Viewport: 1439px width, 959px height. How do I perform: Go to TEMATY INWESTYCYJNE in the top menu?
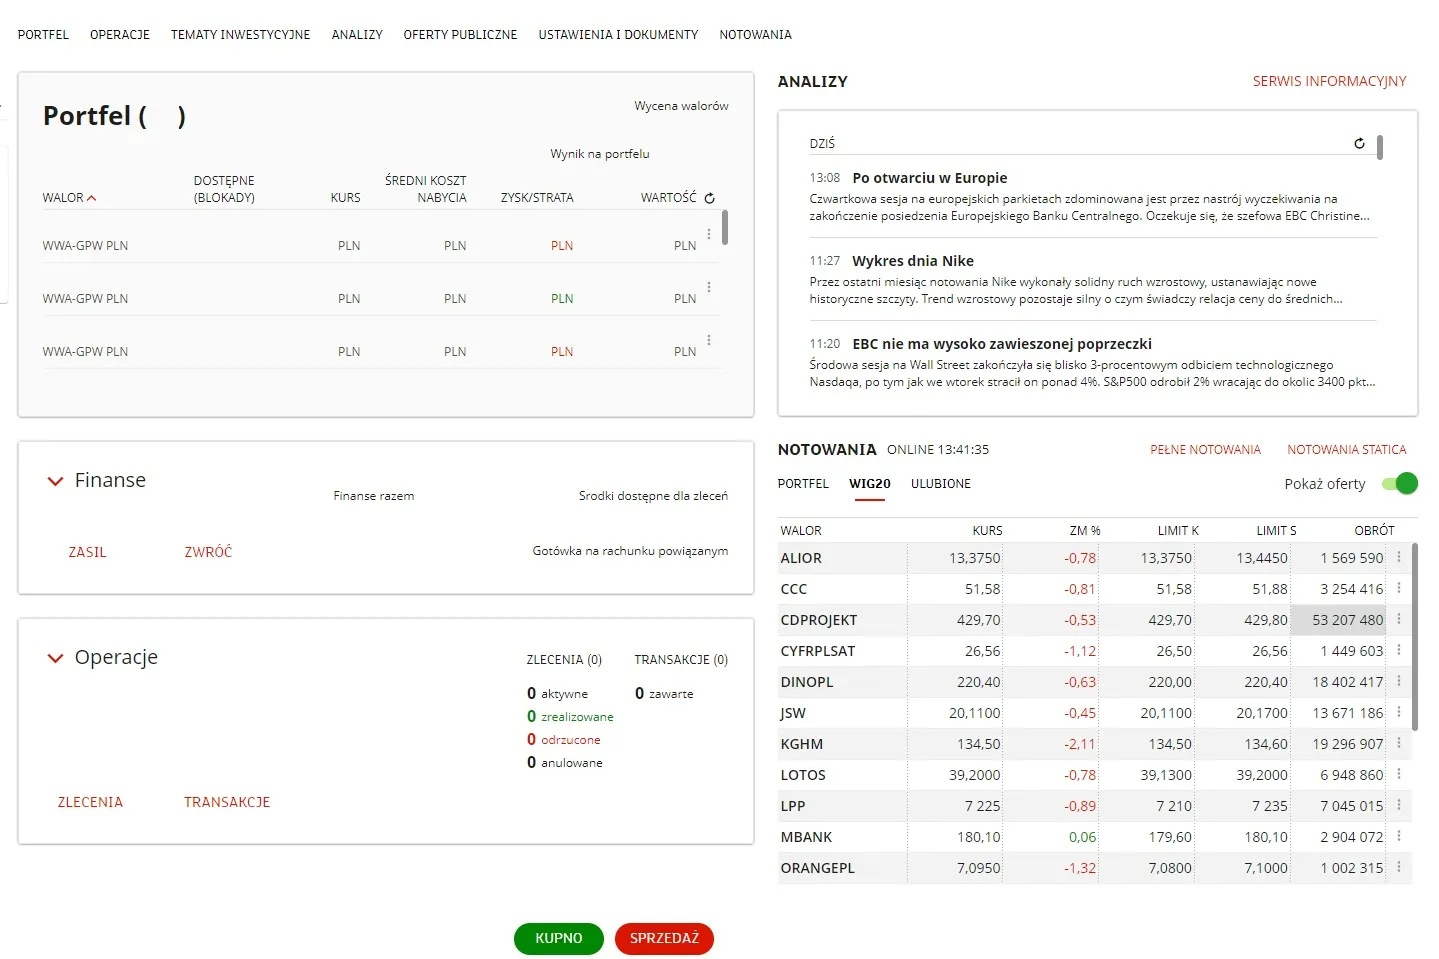pyautogui.click(x=241, y=35)
